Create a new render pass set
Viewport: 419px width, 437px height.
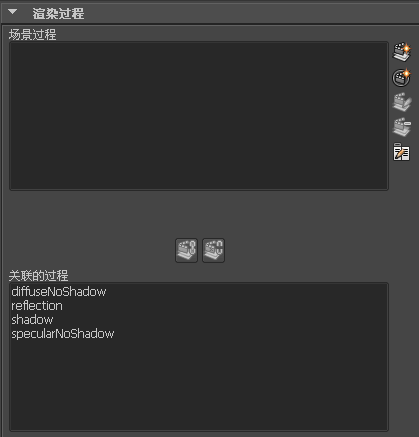[401, 78]
